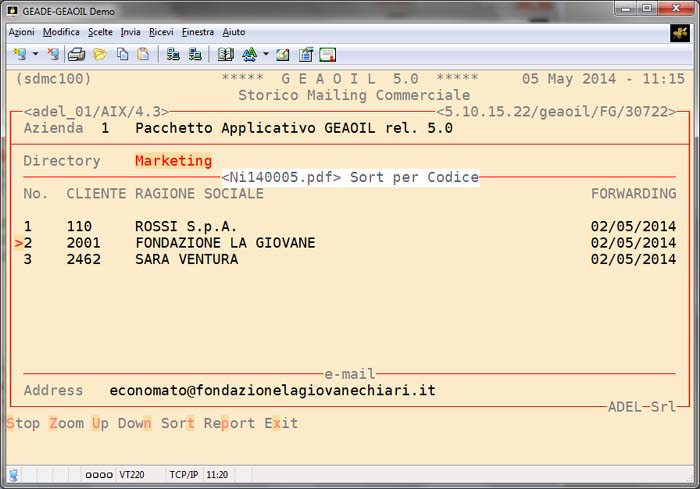
Task: Click the connection status icon in status bar
Action: (x=14, y=474)
